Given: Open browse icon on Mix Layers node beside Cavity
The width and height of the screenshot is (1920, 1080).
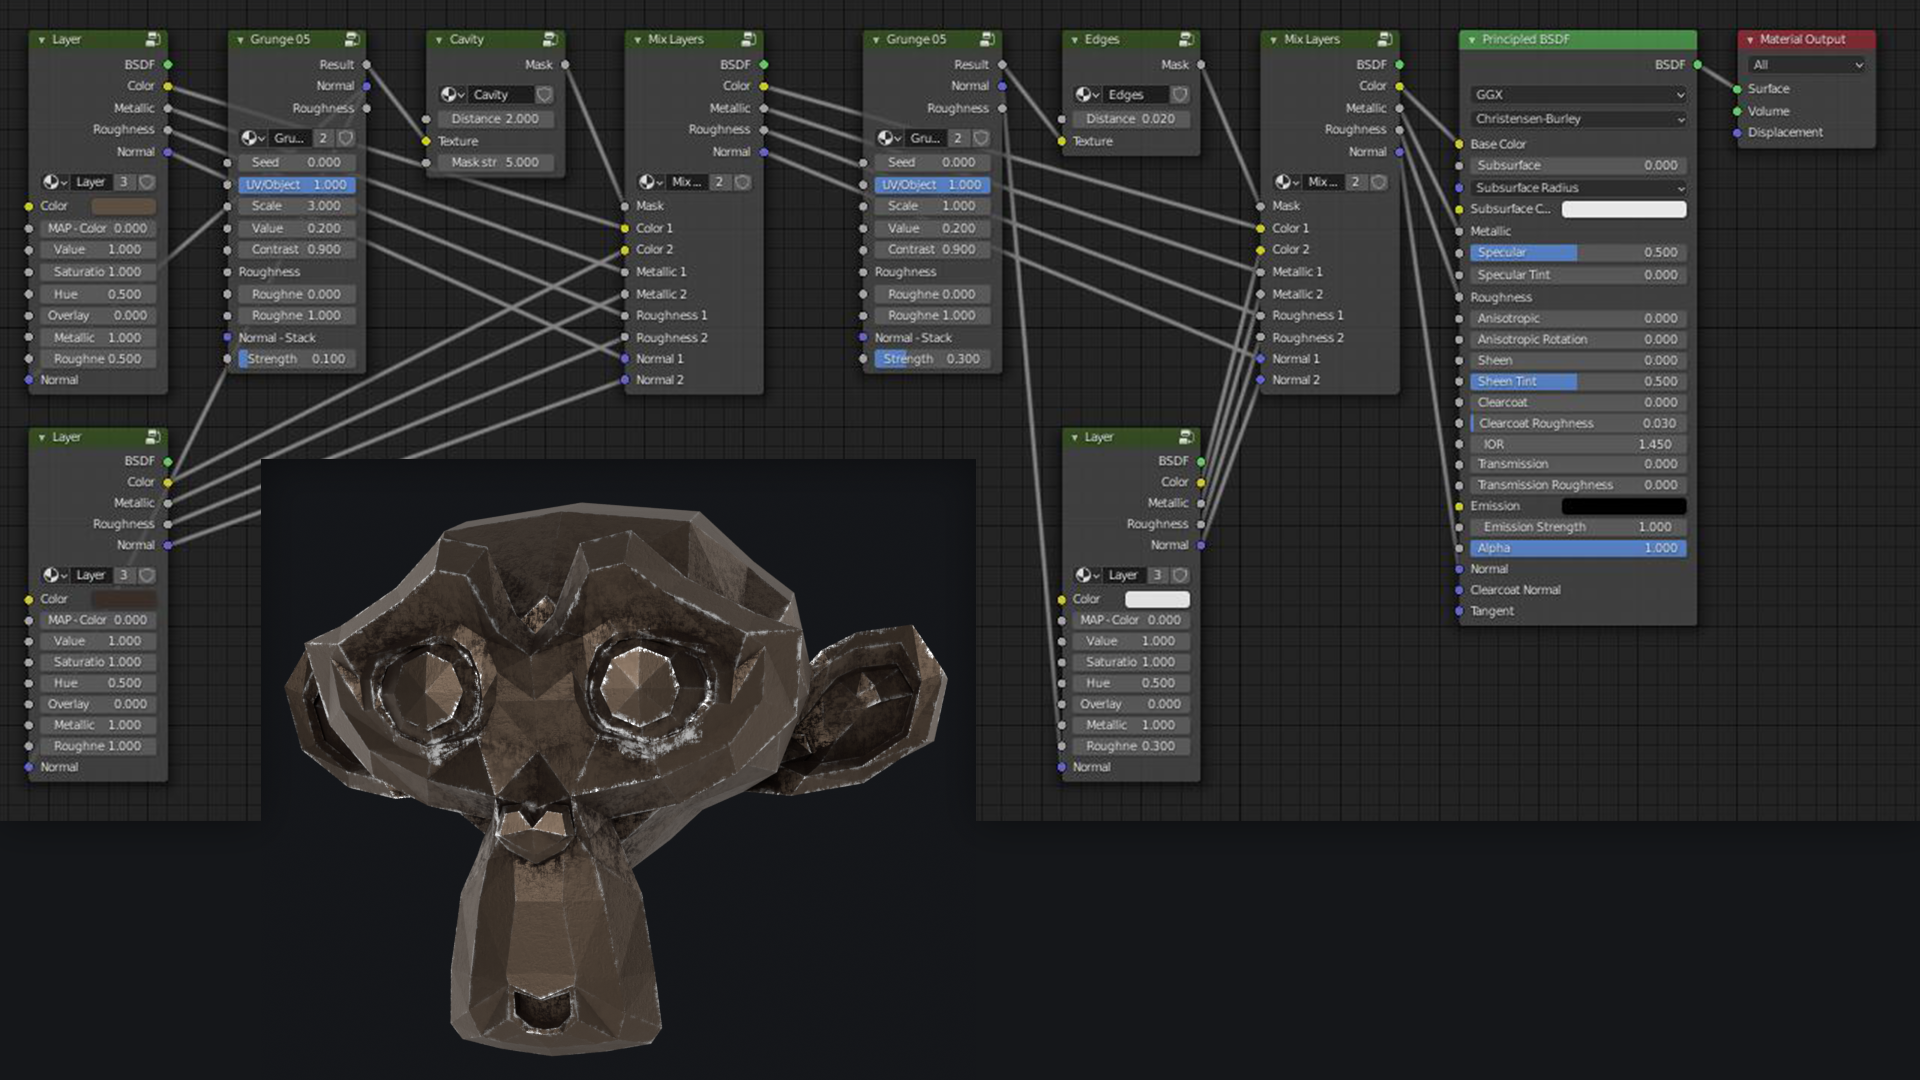Looking at the screenshot, I should (x=651, y=182).
